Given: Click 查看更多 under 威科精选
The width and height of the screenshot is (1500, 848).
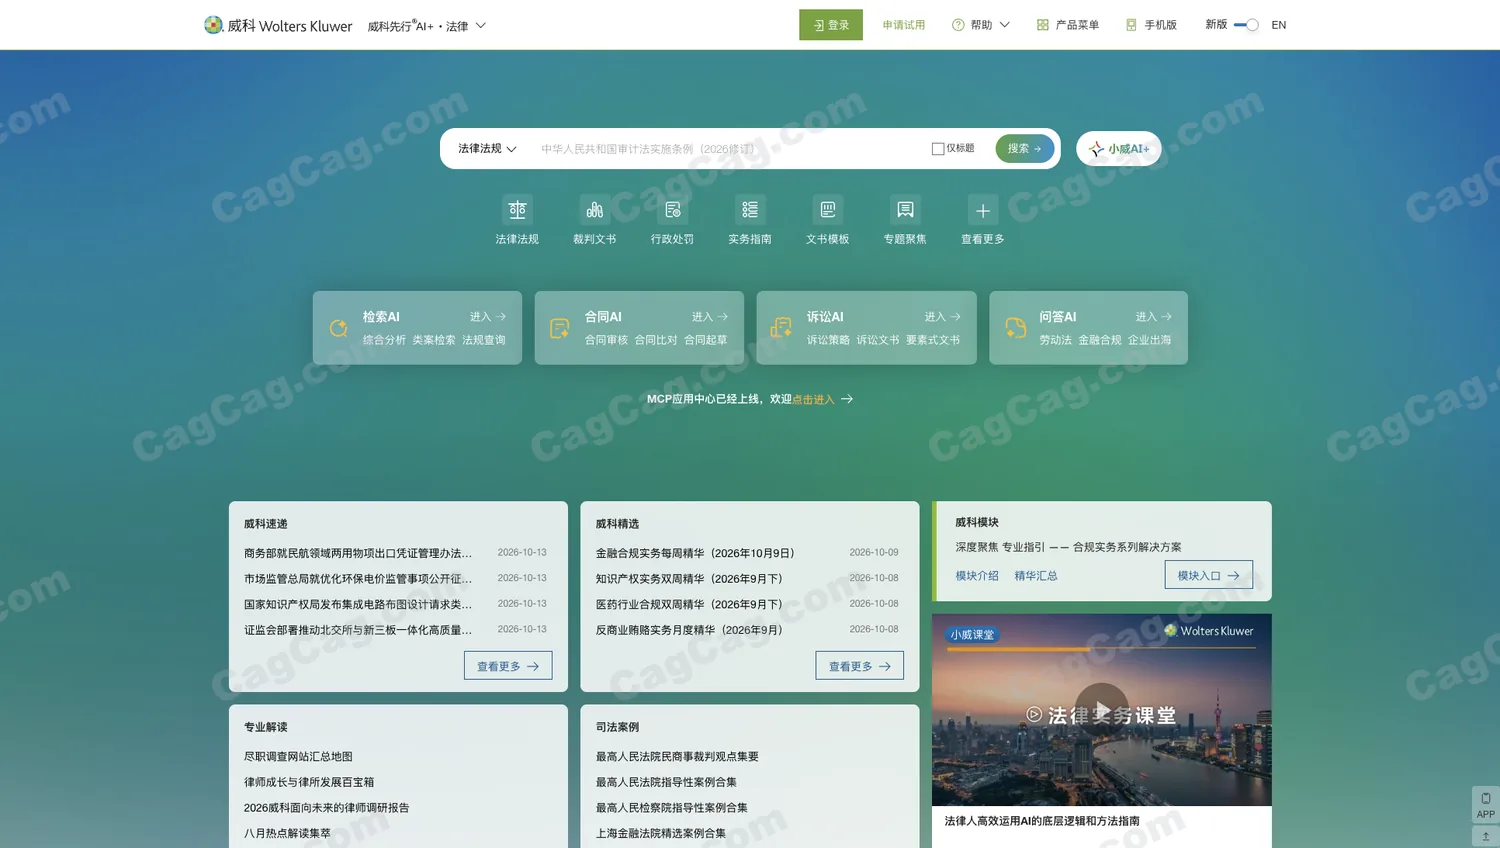Looking at the screenshot, I should [860, 666].
